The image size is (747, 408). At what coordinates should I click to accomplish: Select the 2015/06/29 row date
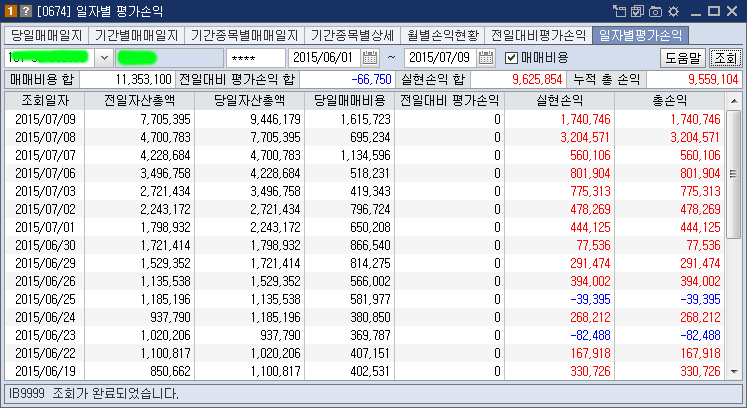click(45, 263)
